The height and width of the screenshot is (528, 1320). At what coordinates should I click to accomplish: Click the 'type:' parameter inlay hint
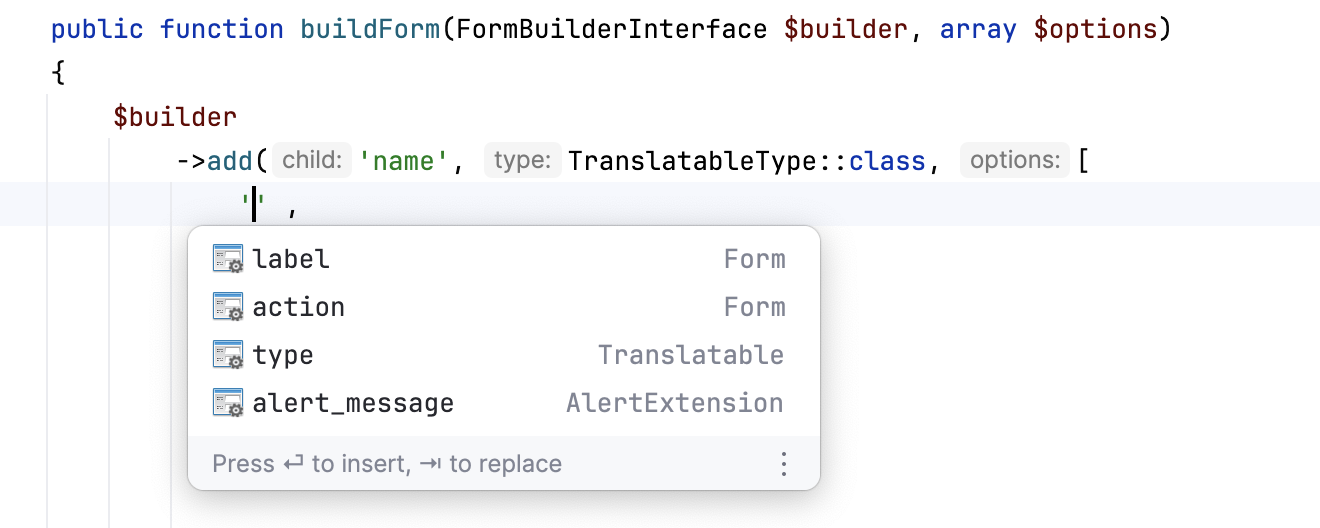pyautogui.click(x=520, y=160)
